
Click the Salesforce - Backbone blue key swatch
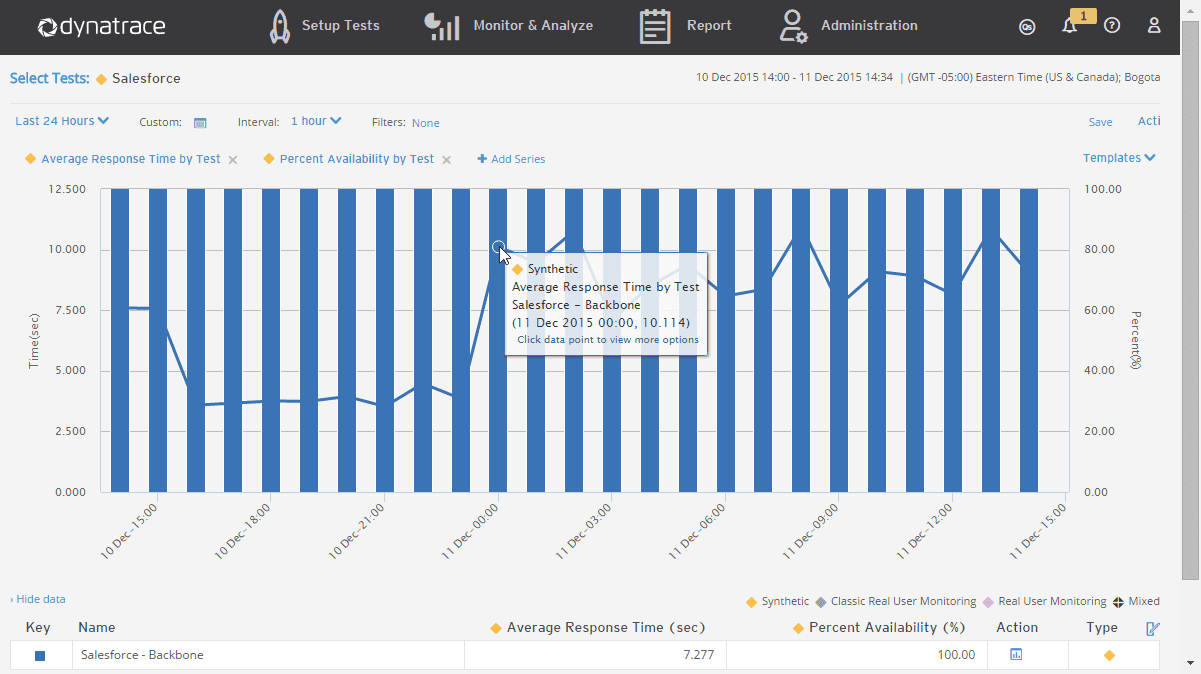click(x=40, y=656)
